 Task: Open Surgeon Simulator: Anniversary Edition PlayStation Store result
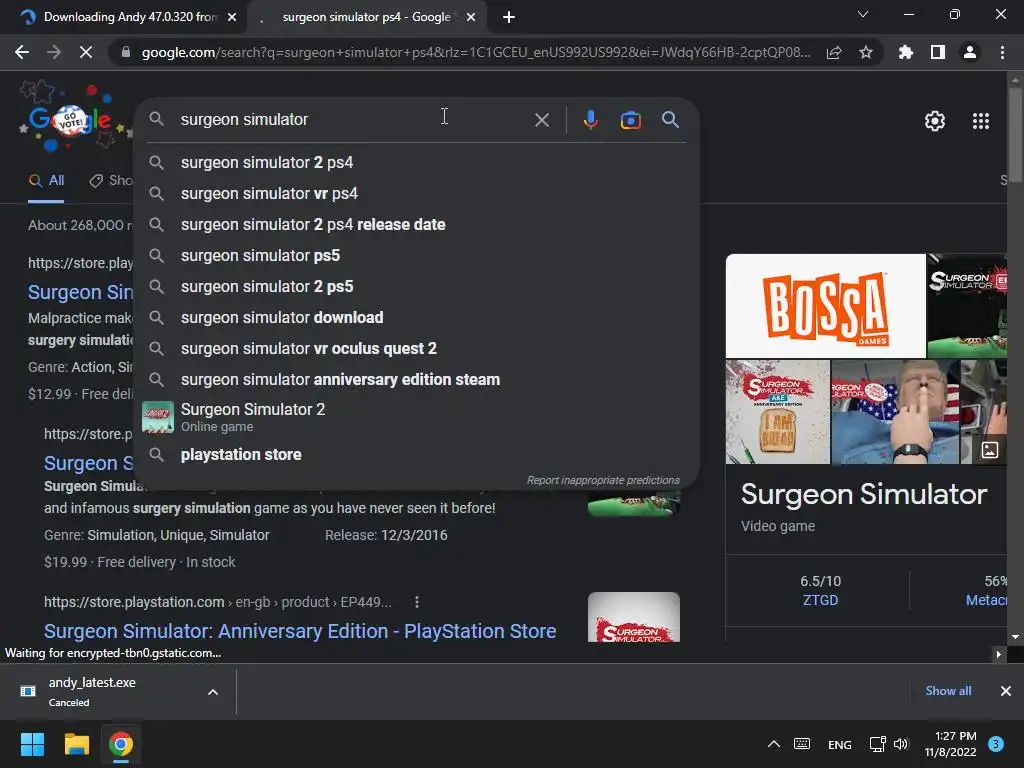pos(300,631)
